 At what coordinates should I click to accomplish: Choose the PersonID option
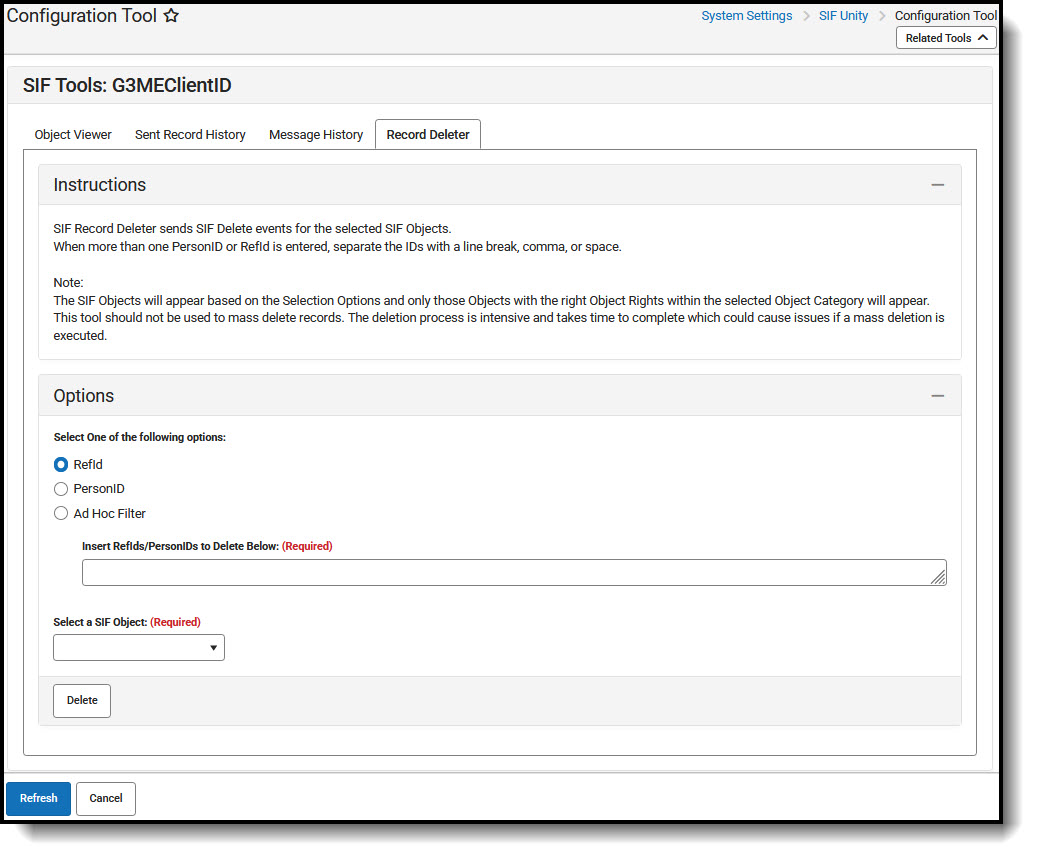(60, 488)
